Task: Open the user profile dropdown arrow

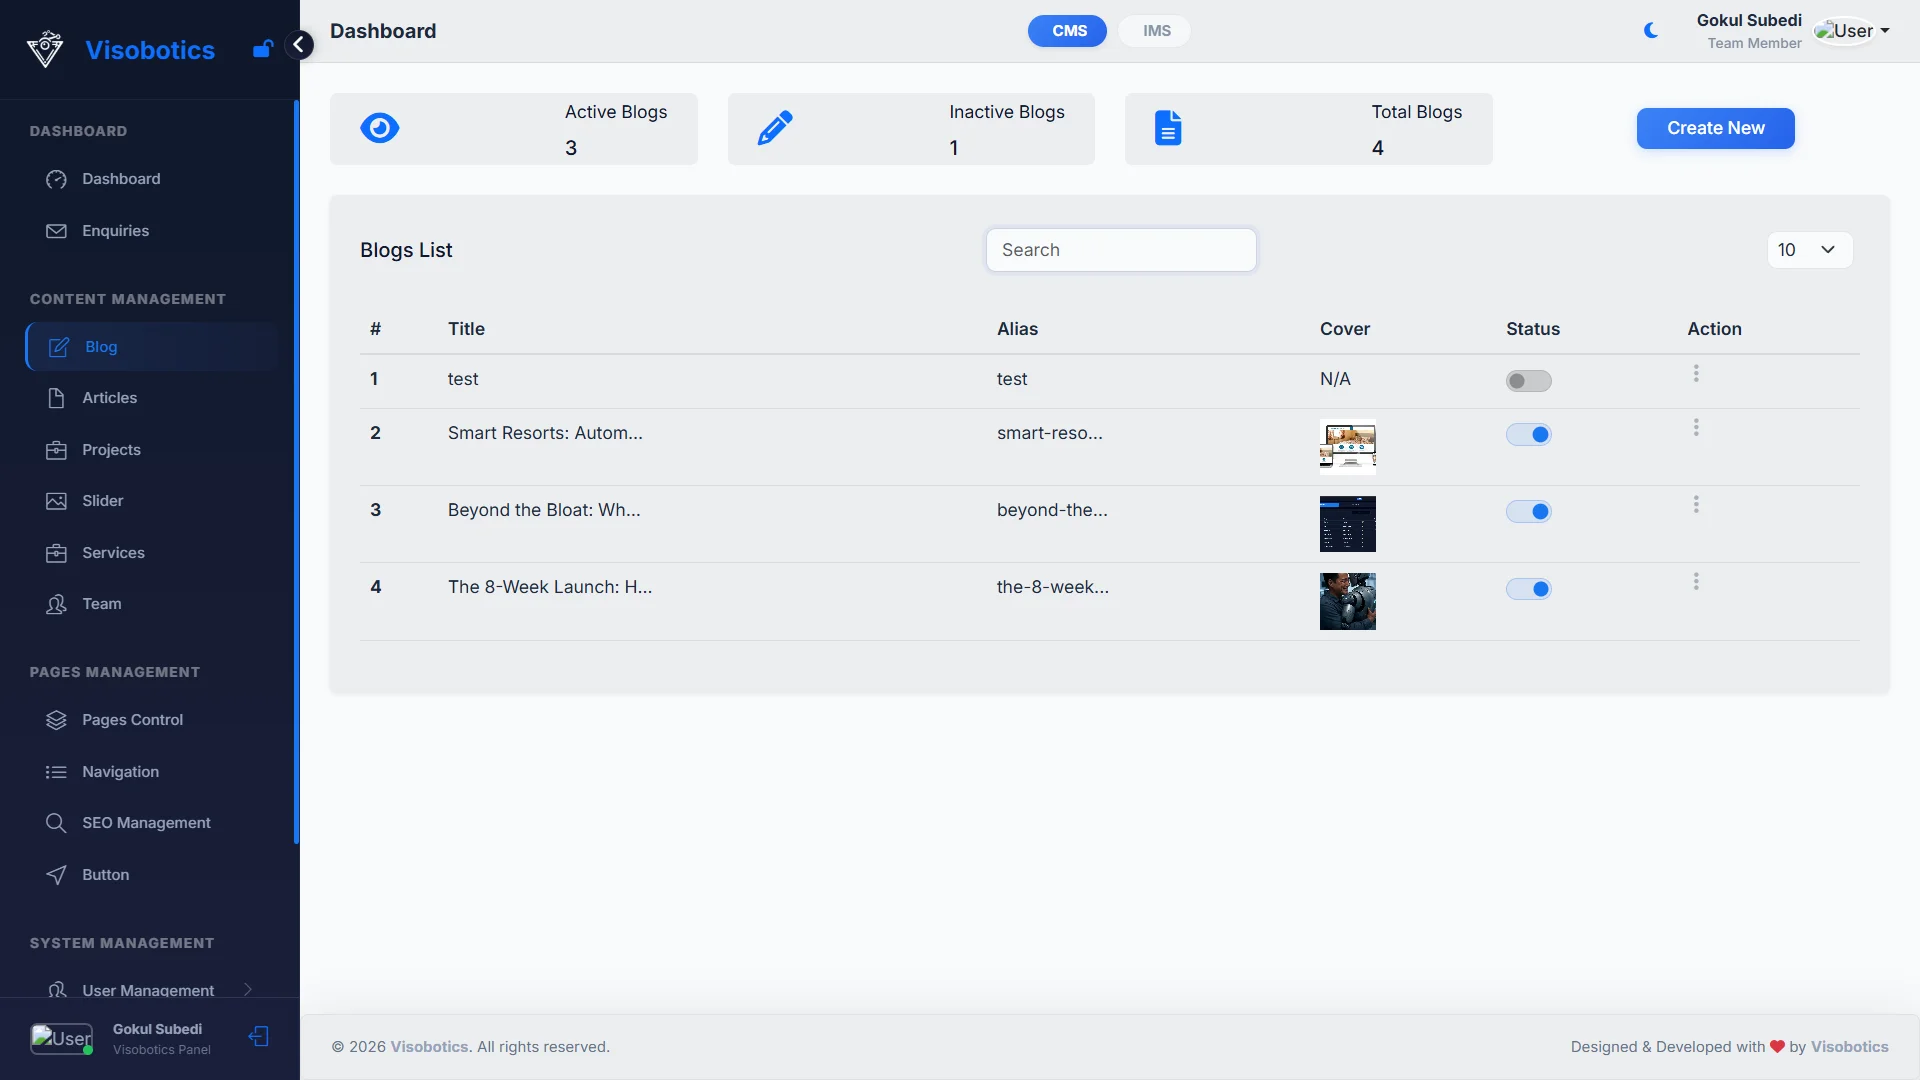Action: click(1885, 31)
